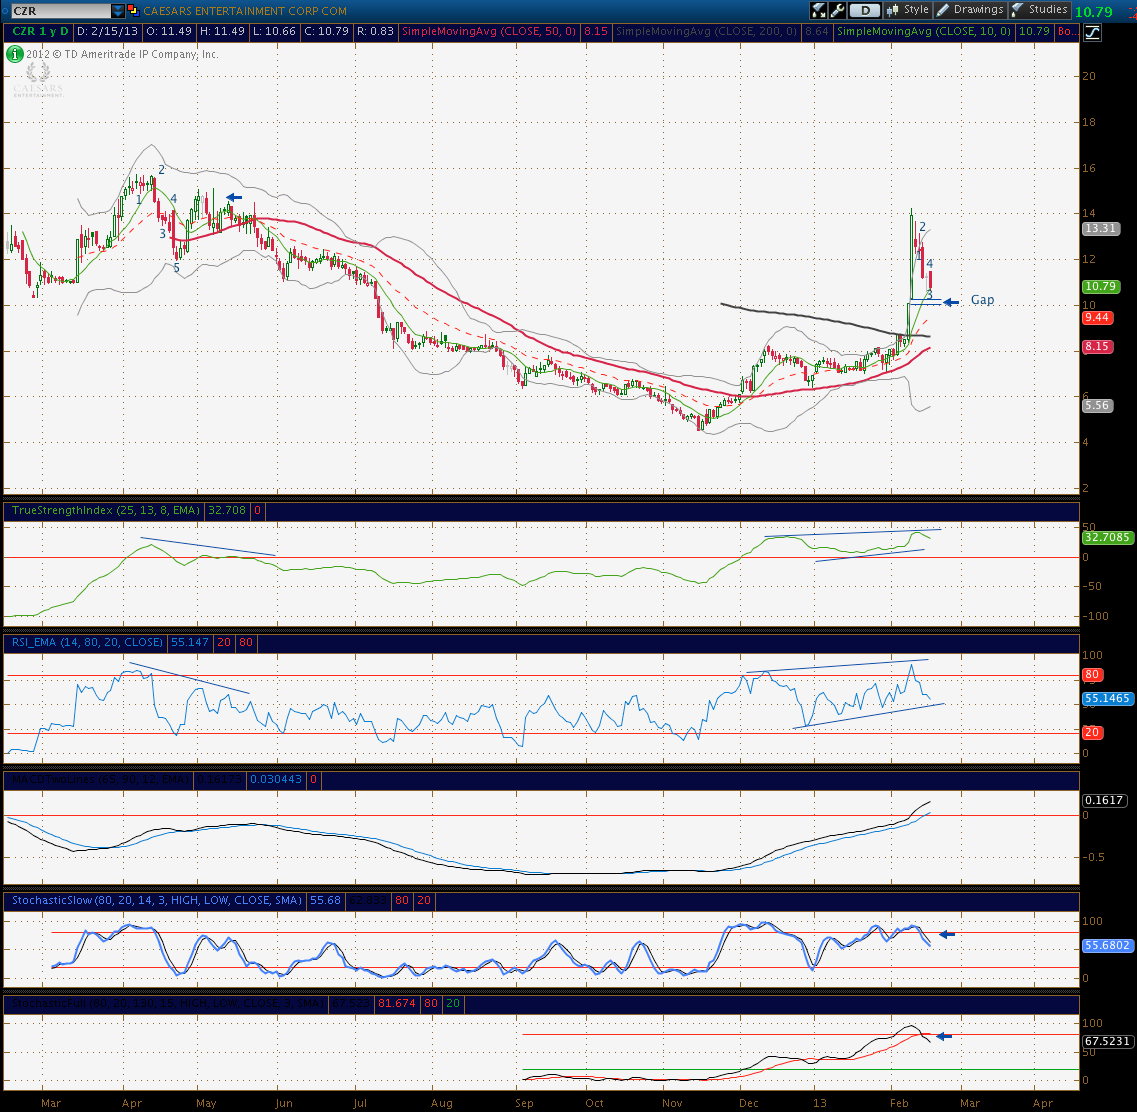Click the CZR symbol input field
This screenshot has height=1112, width=1137.
[x=61, y=11]
